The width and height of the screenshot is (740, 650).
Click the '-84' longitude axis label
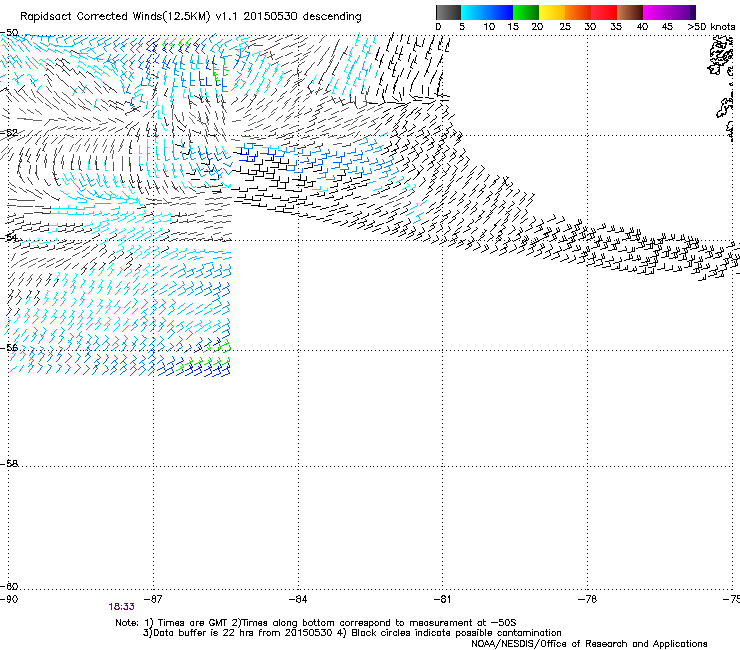tap(298, 599)
